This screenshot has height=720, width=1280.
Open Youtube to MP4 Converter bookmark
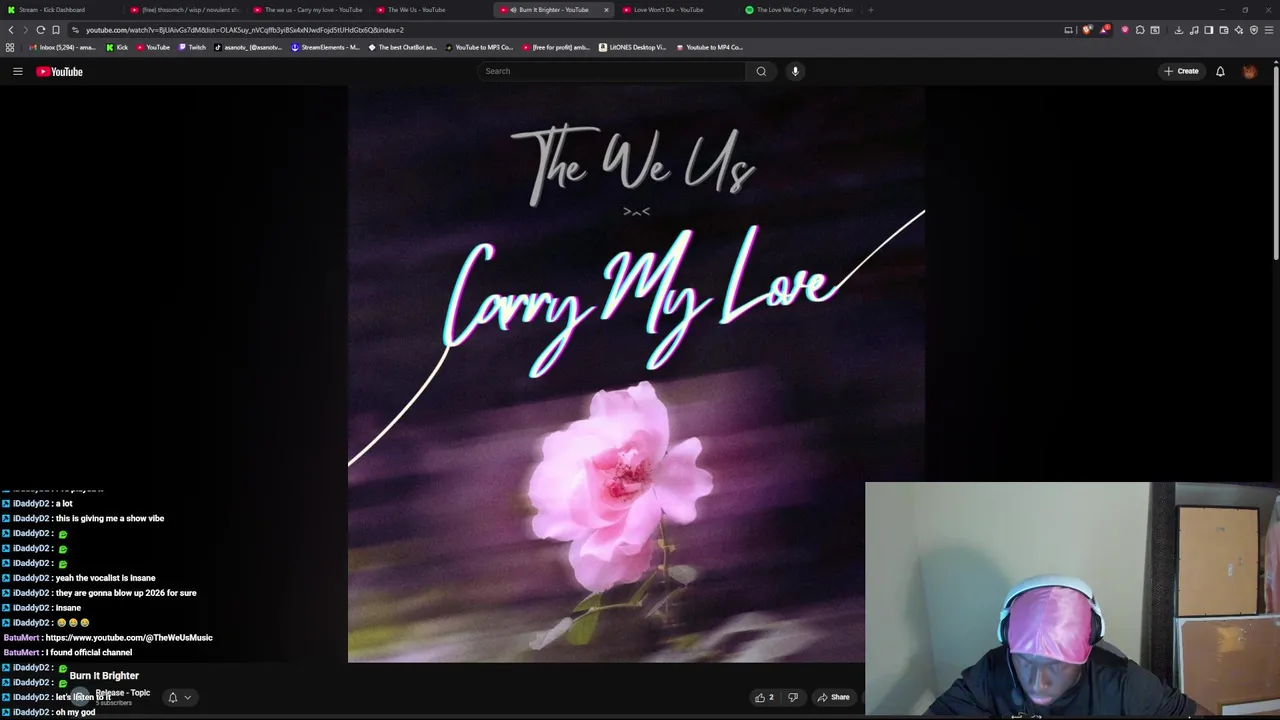click(710, 47)
